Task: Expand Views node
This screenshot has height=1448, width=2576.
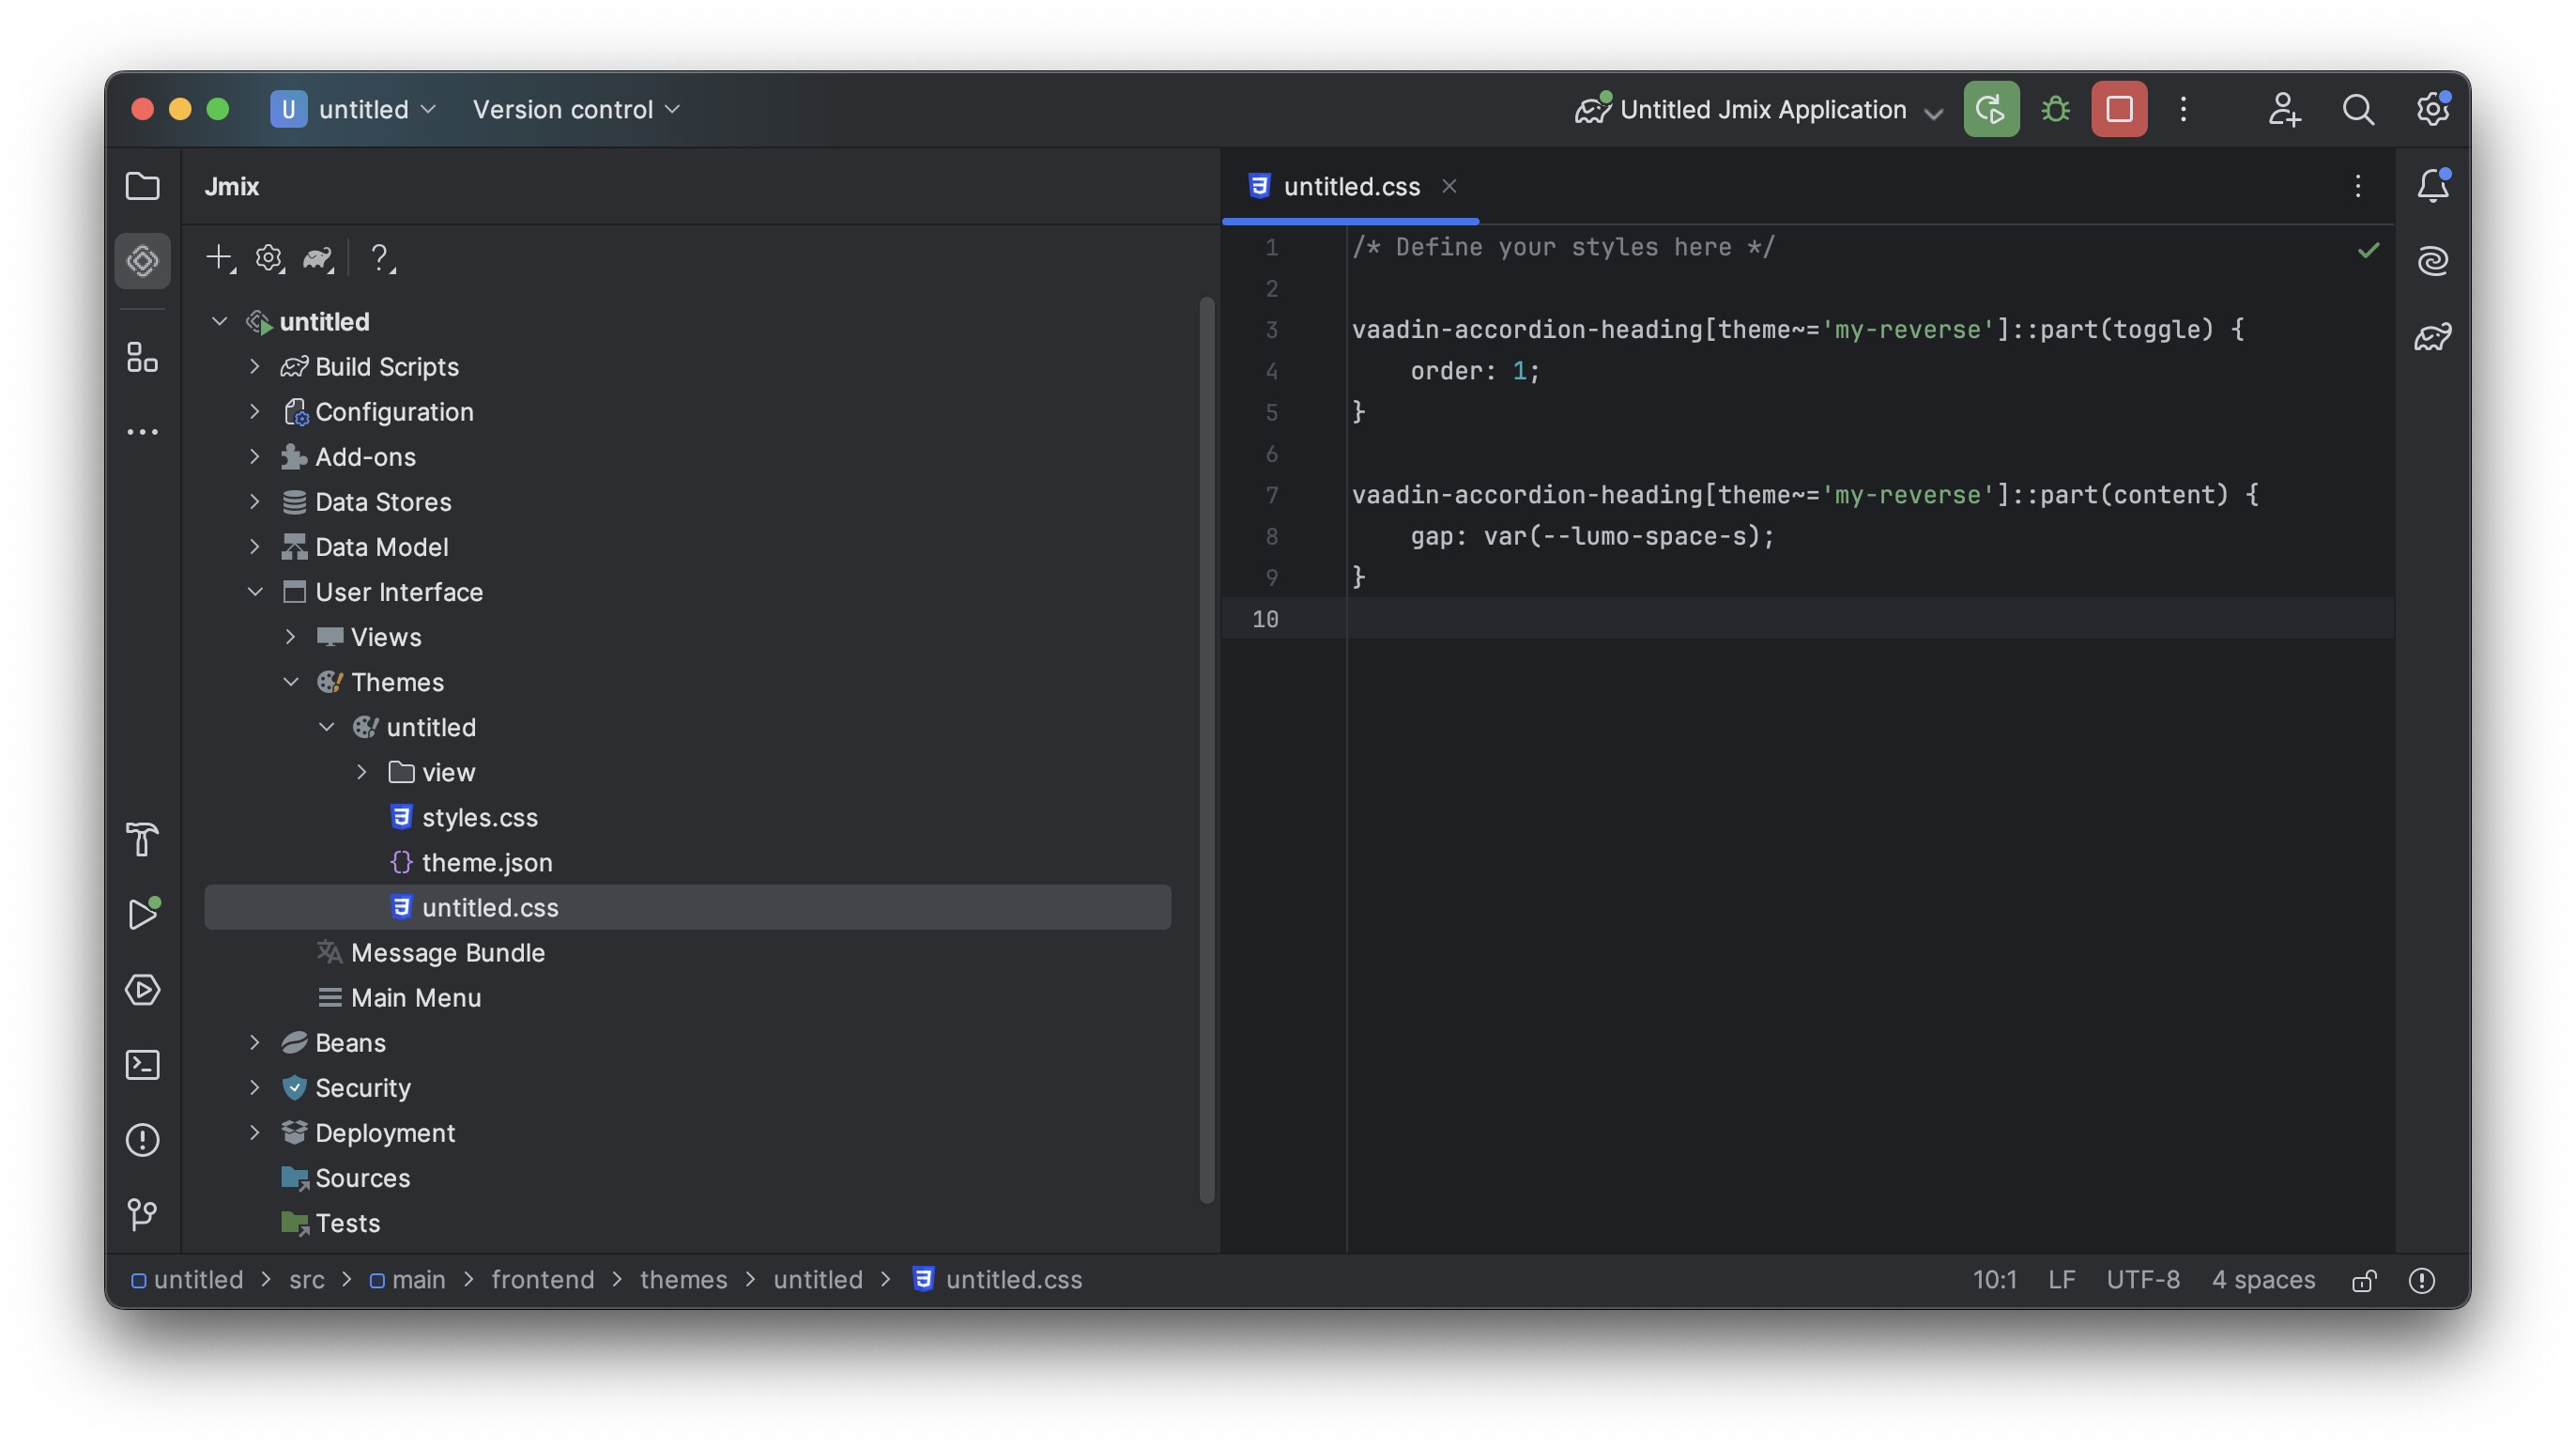Action: 291,637
